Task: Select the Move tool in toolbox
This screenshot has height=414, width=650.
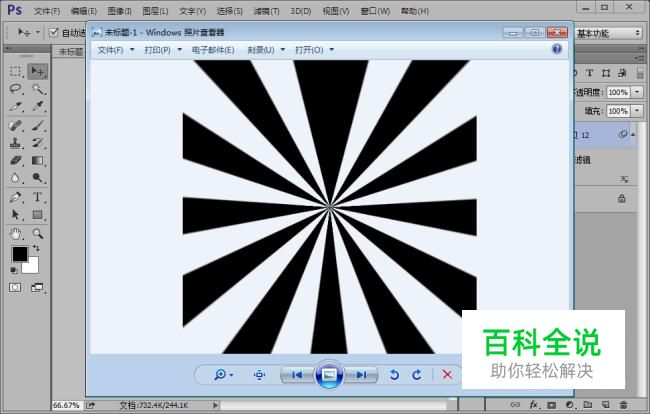Action: point(37,71)
